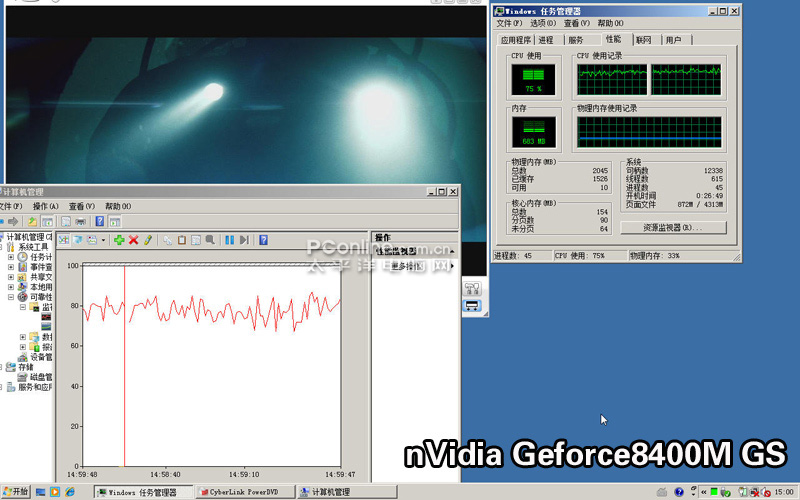Switch to CyberLink PowerDVD taskbar button
The image size is (800, 500).
tap(246, 492)
